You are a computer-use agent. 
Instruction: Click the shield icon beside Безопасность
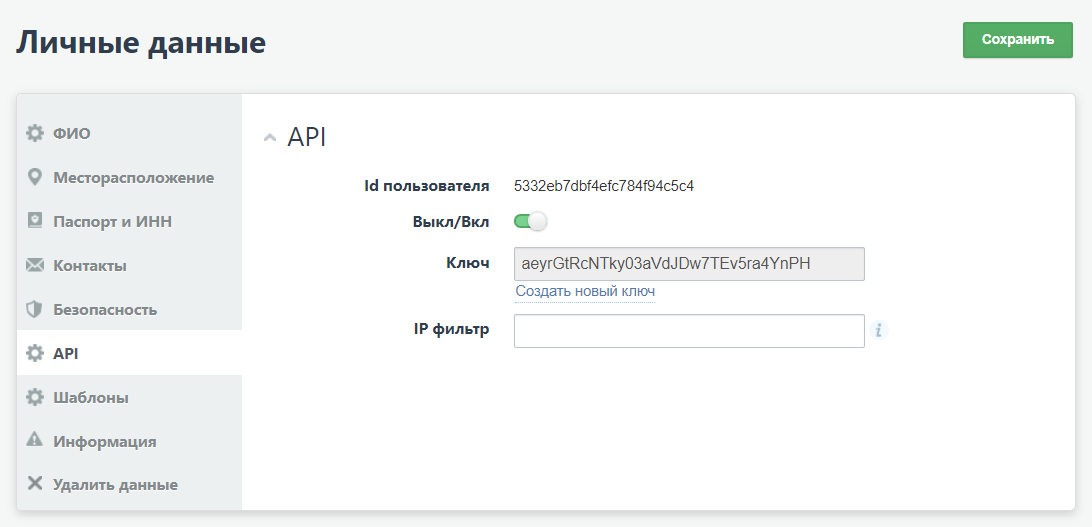(35, 309)
